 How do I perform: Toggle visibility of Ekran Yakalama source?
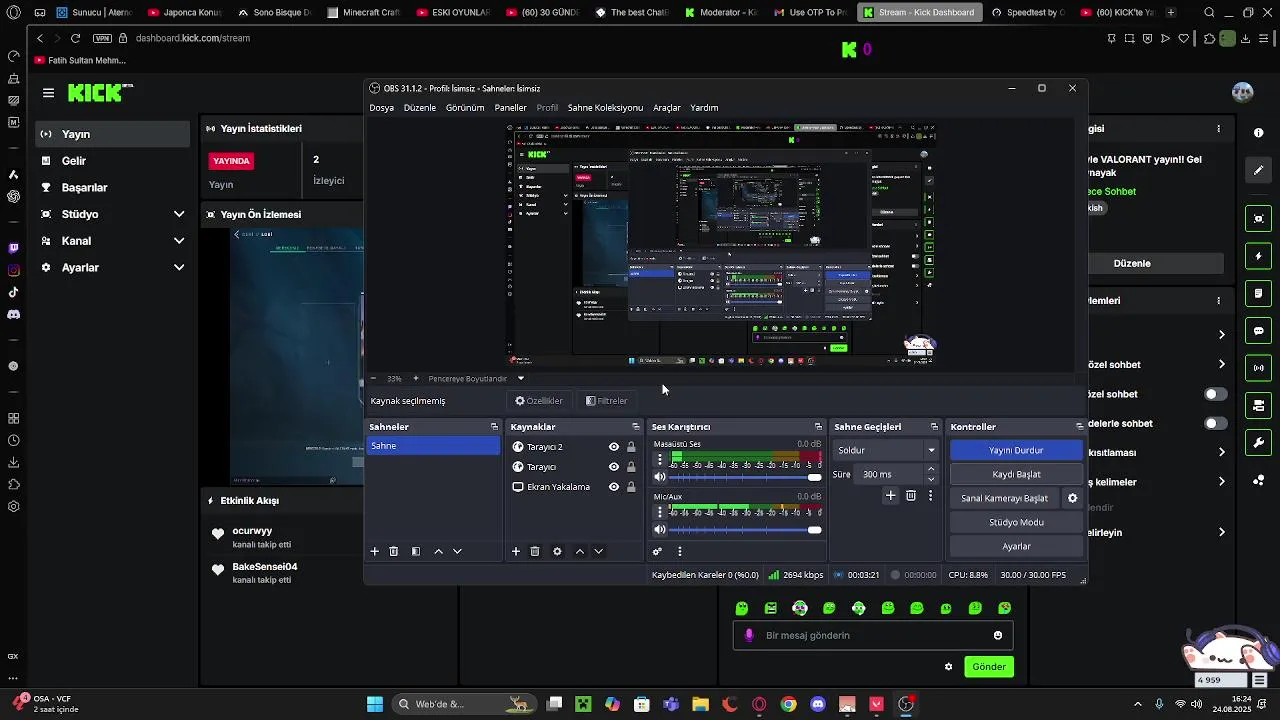(614, 487)
